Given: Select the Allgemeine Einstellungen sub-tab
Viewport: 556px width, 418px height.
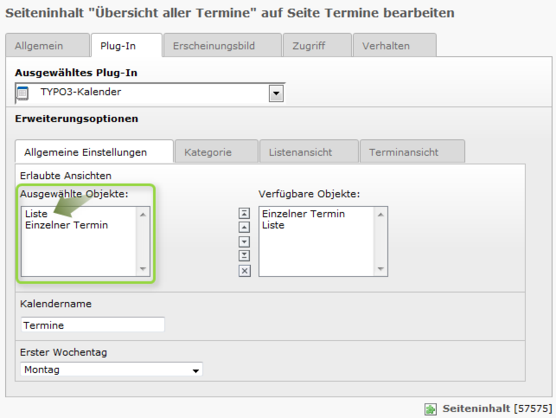Looking at the screenshot, I should [x=94, y=152].
